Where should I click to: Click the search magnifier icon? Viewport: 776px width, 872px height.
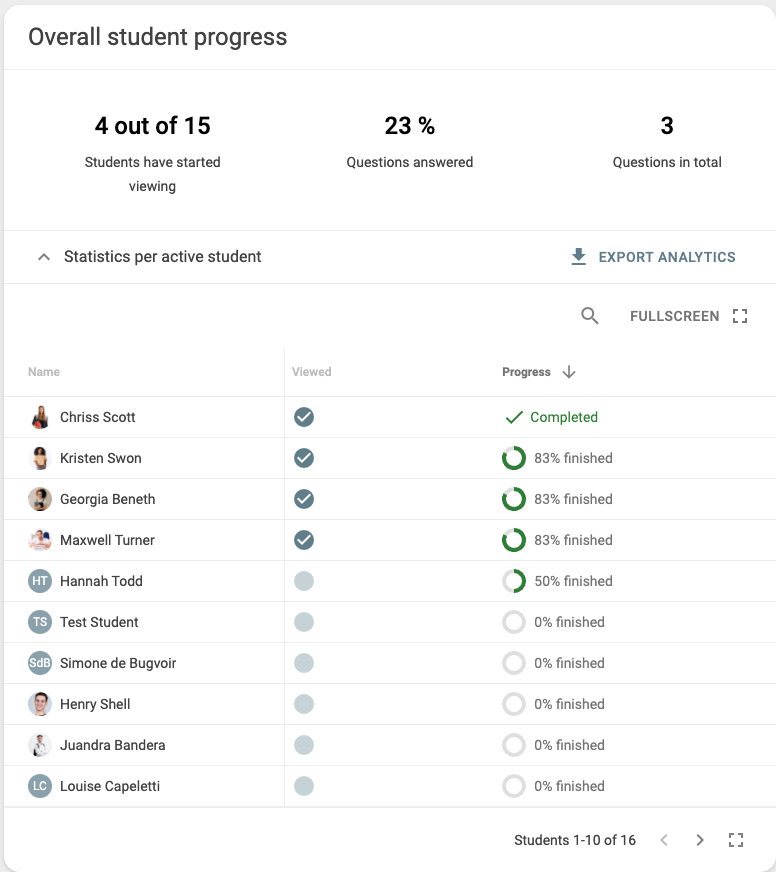tap(590, 316)
